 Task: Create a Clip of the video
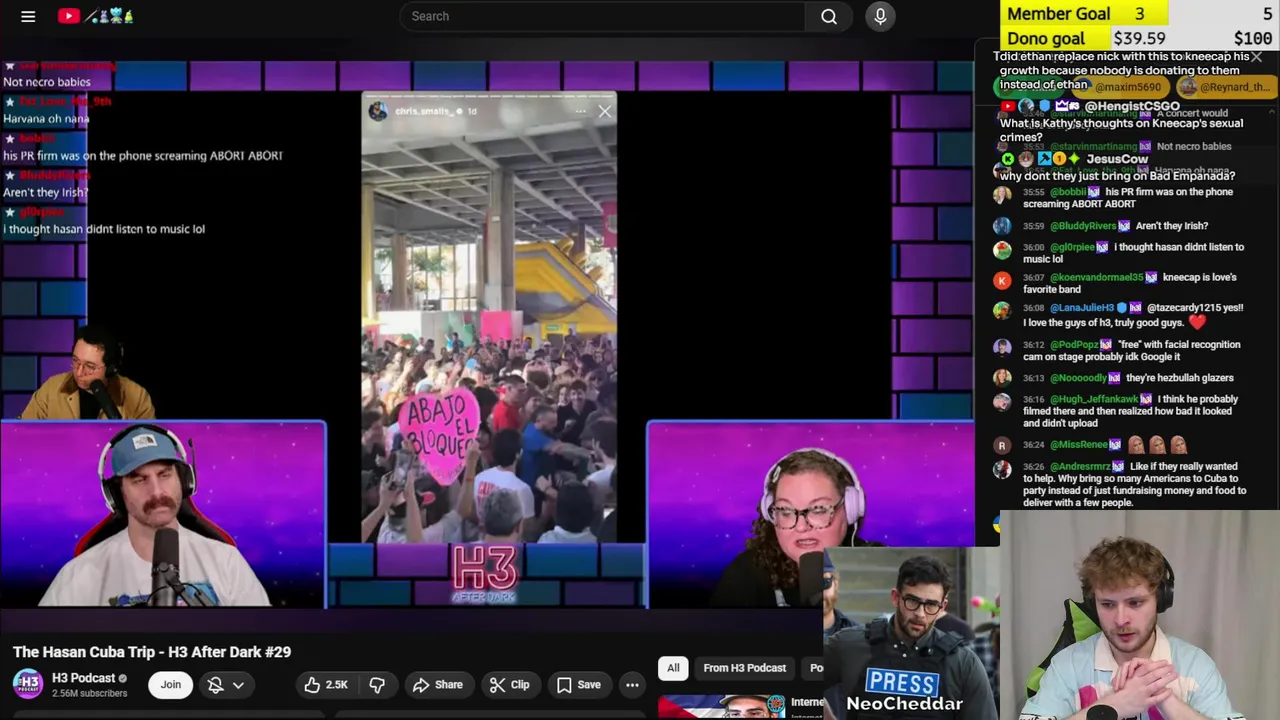(x=509, y=685)
